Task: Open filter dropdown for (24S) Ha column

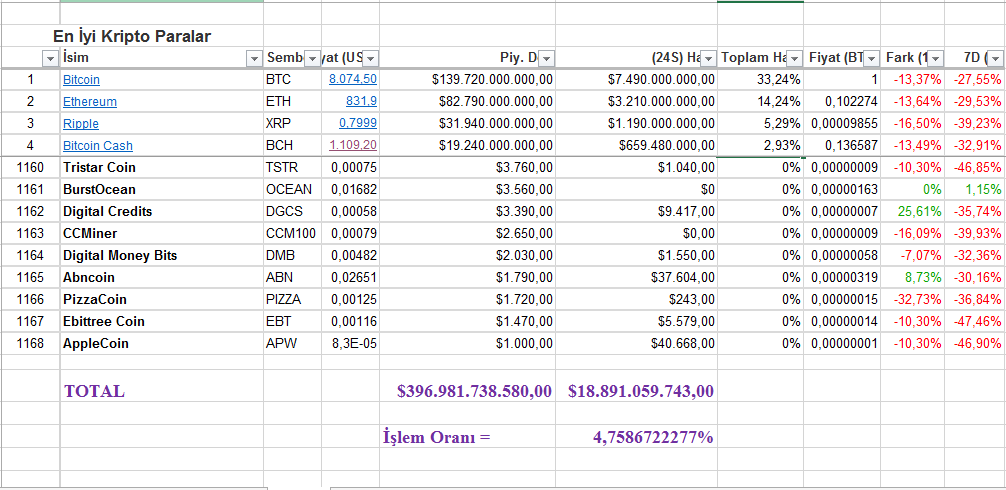Action: 708,59
